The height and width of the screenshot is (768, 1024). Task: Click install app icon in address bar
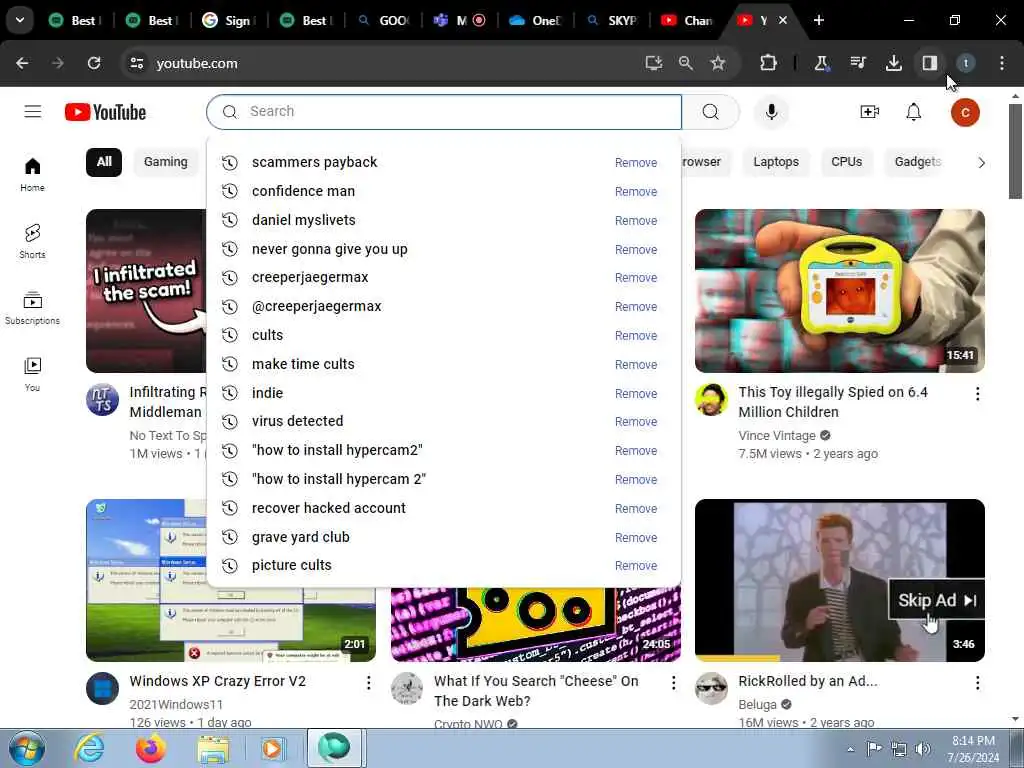654,63
